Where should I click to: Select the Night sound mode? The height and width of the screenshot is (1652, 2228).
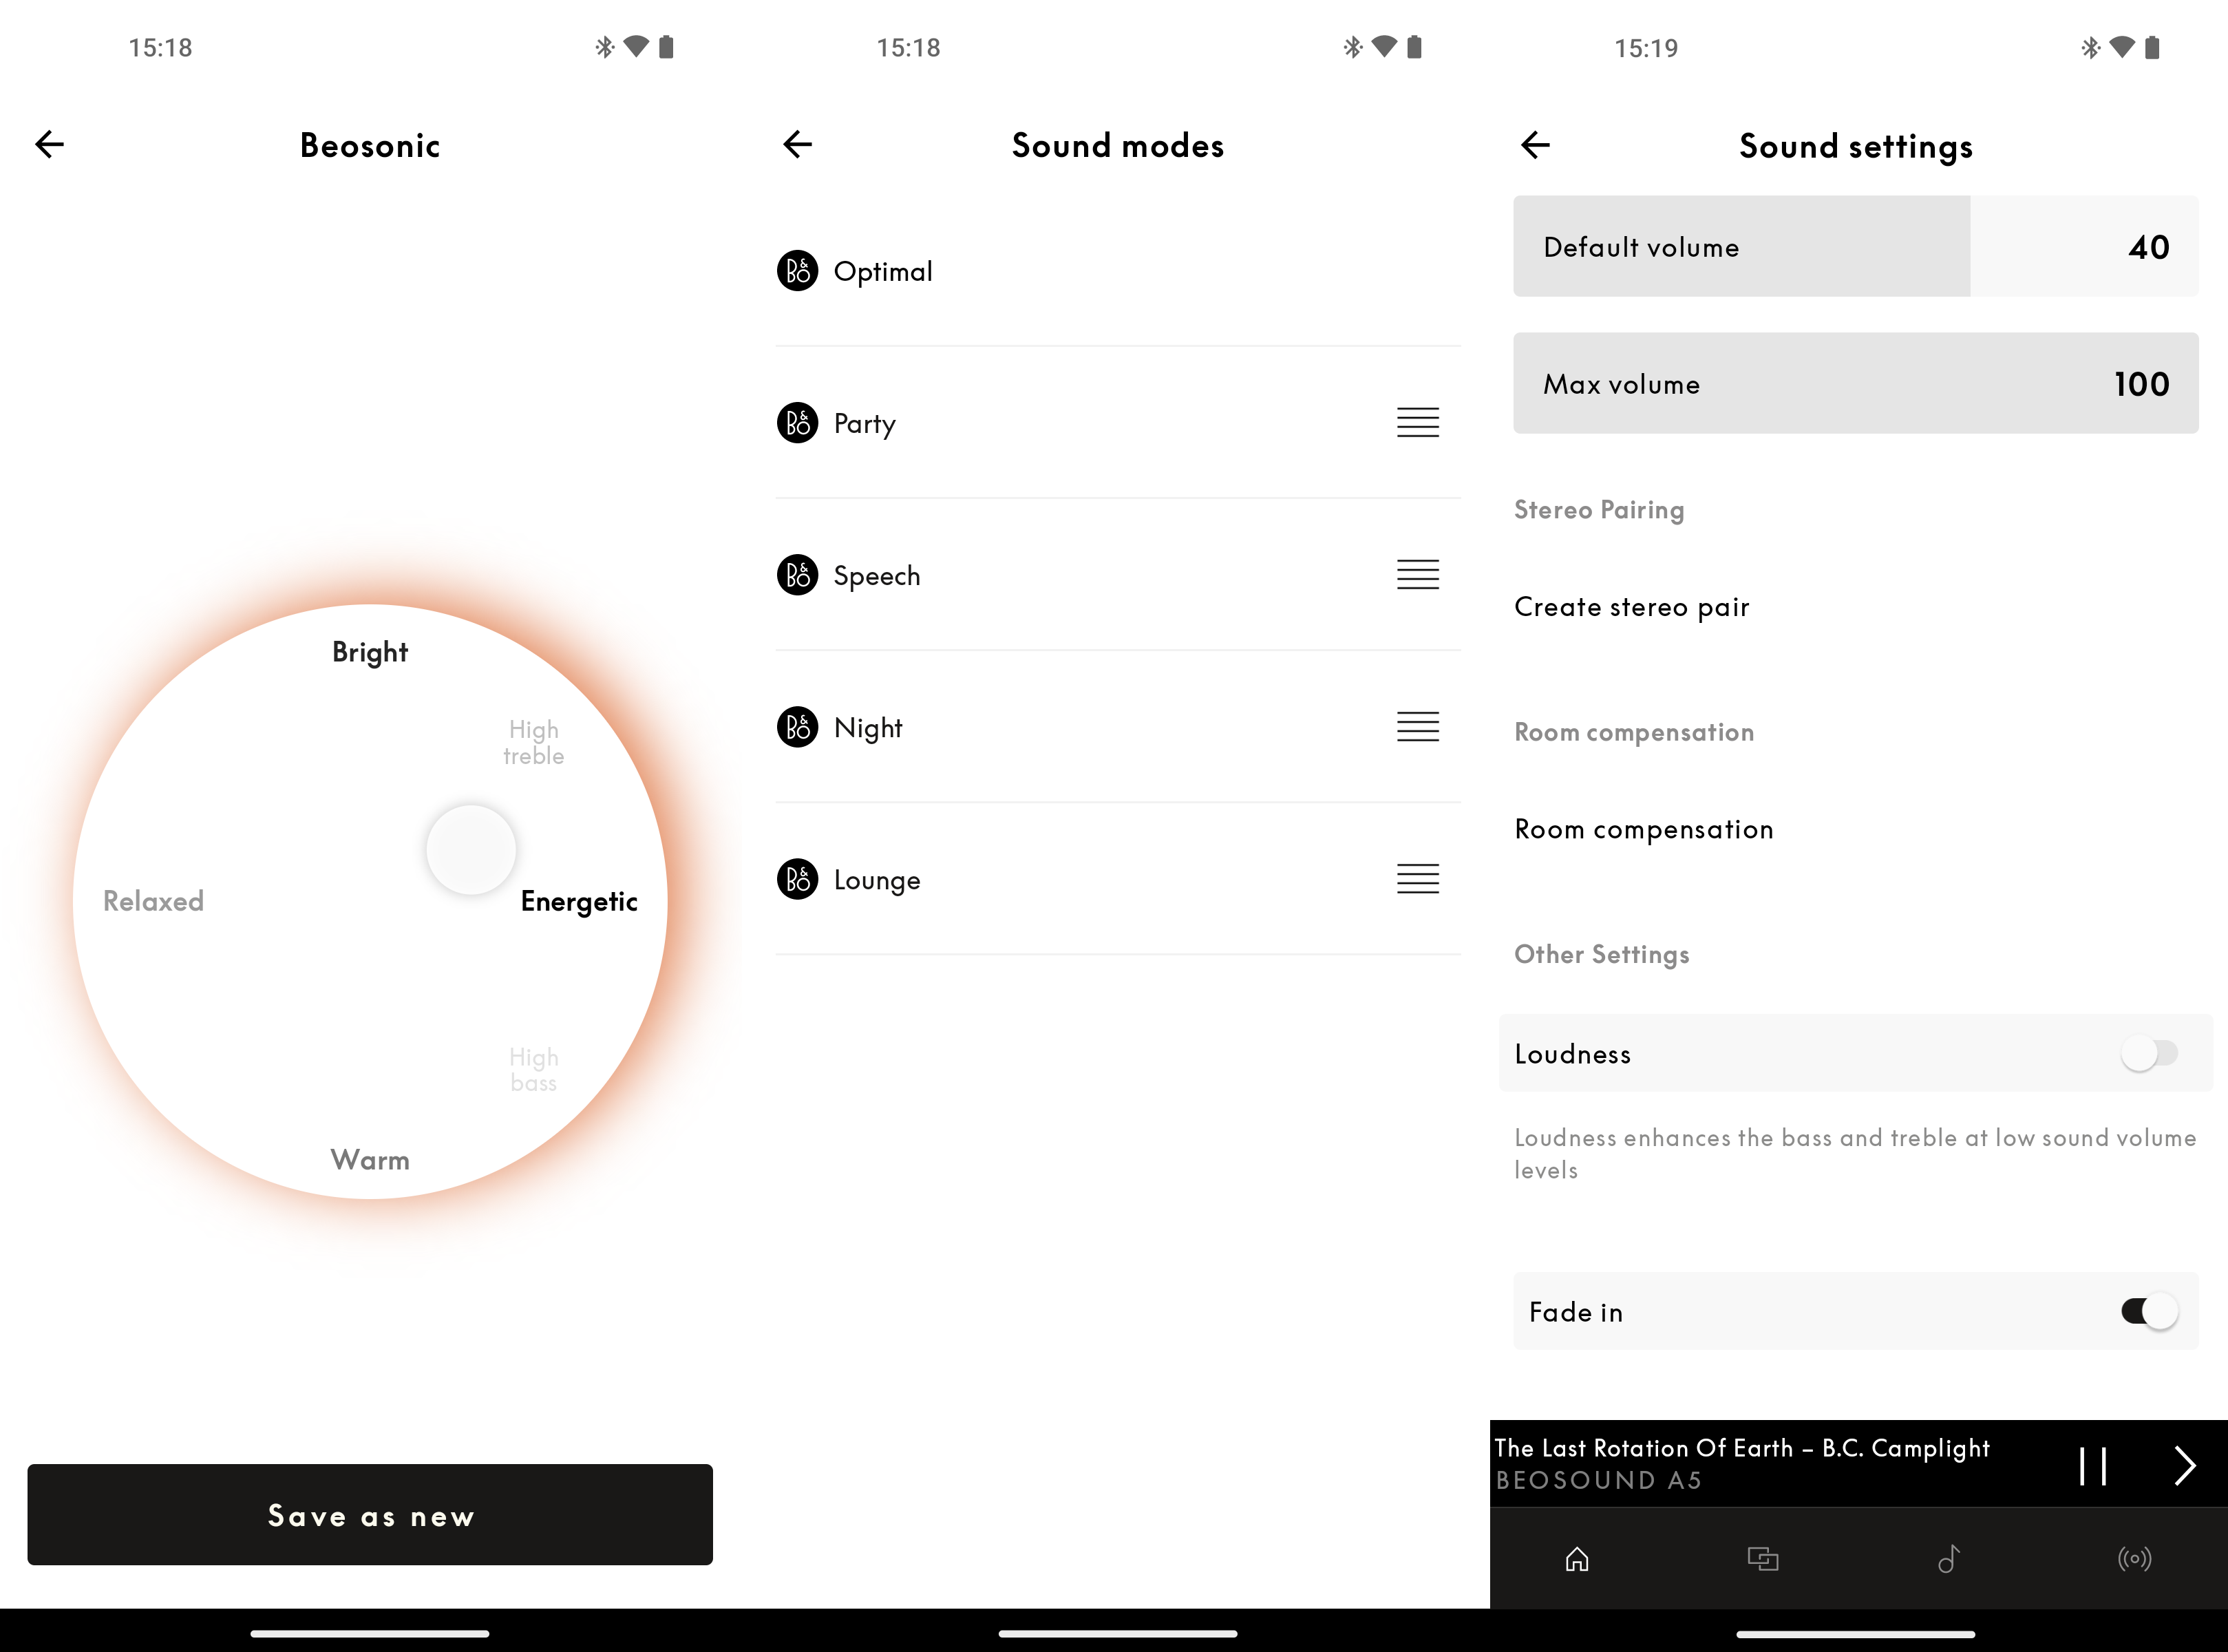pos(1118,727)
